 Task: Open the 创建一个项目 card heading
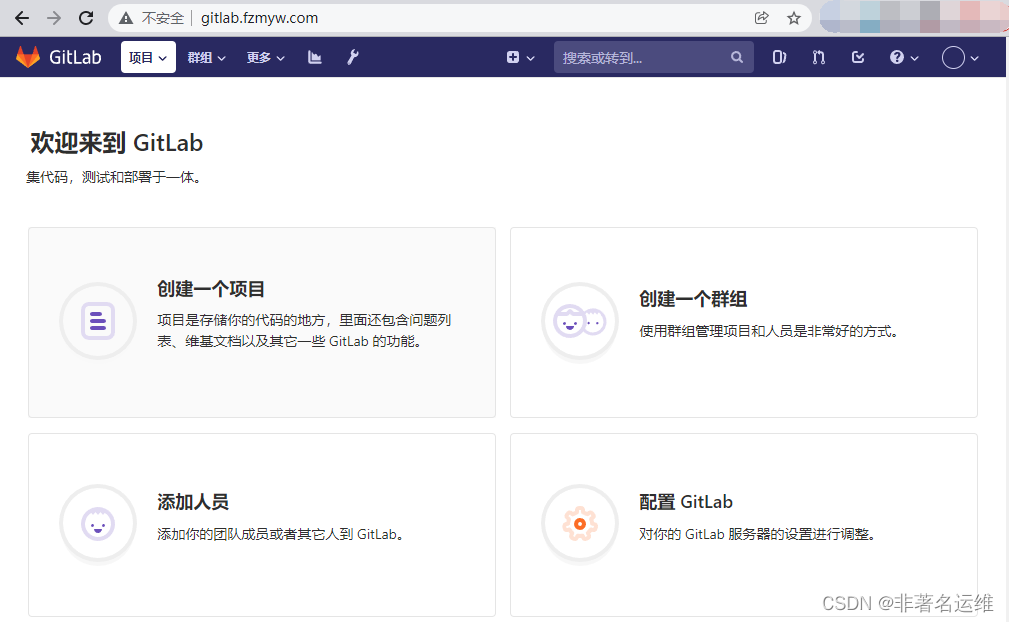click(211, 289)
